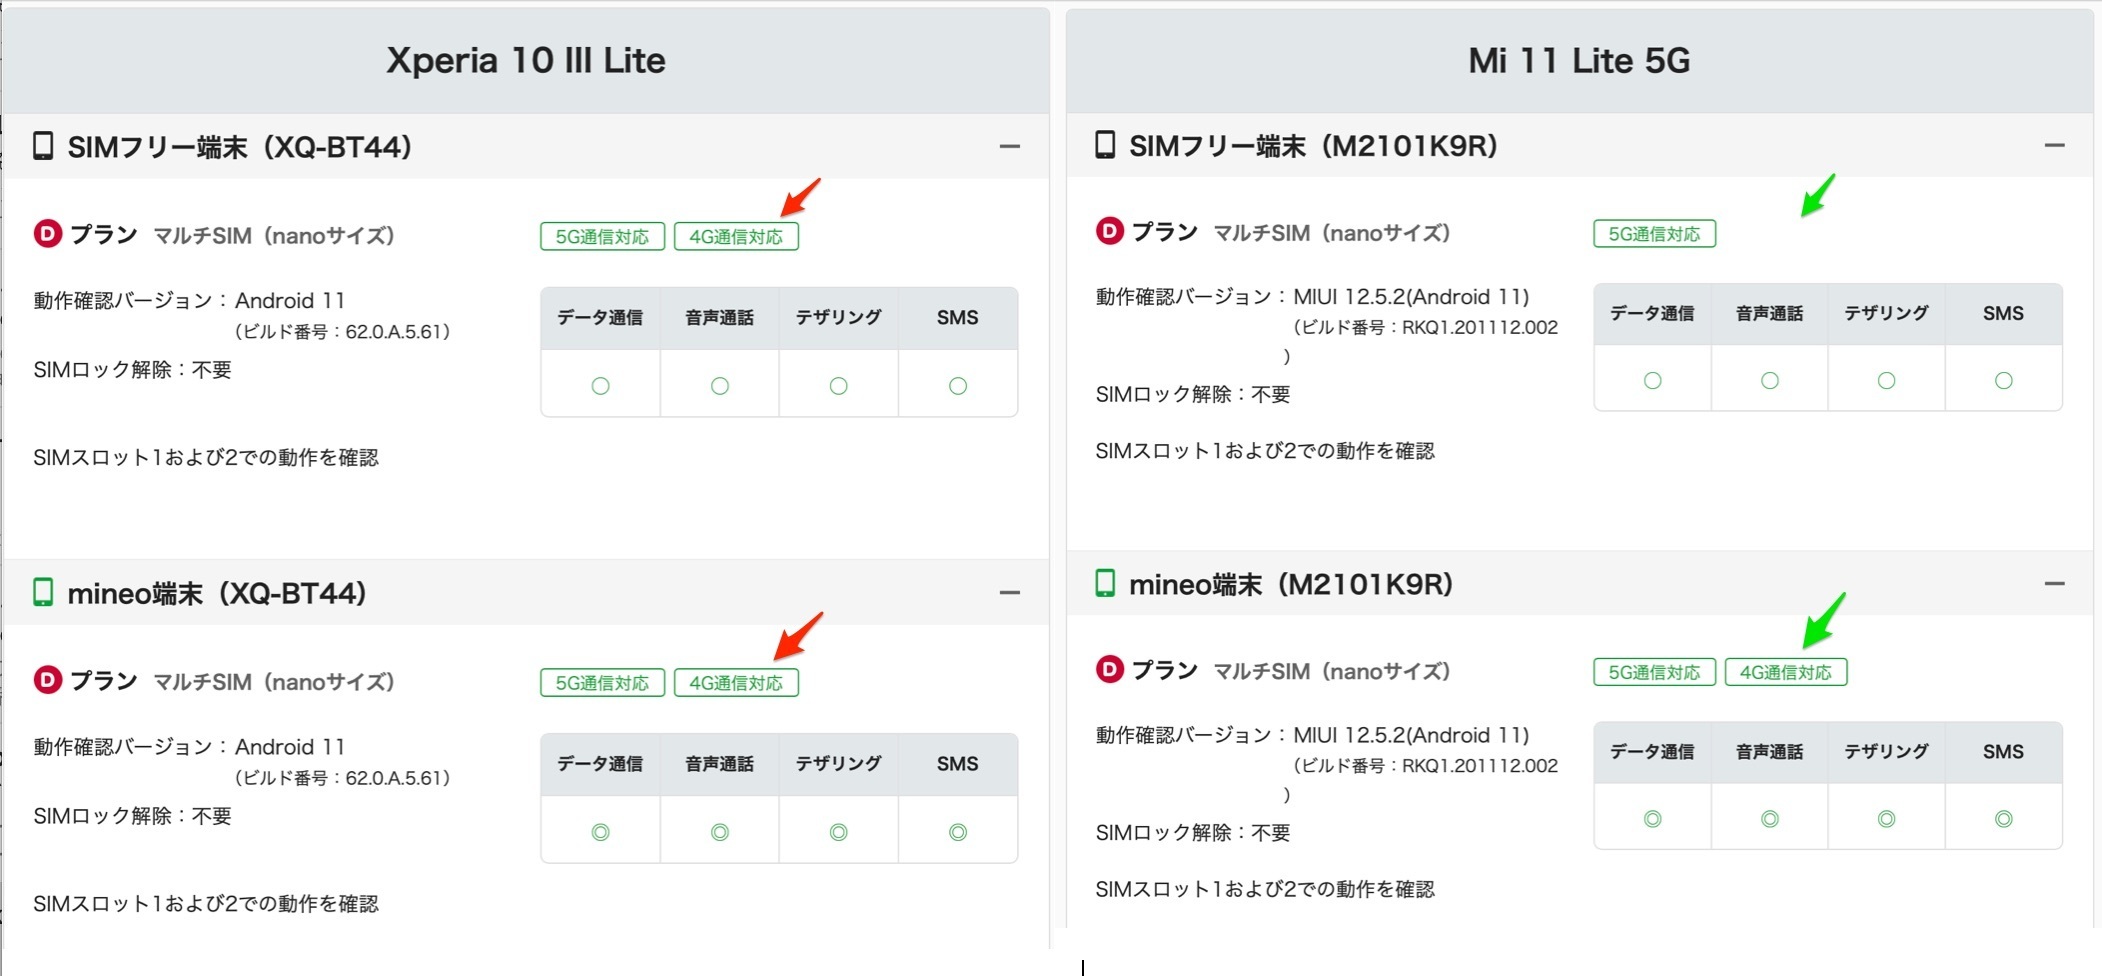The width and height of the screenshot is (2102, 976).
Task: Click red D plan icon under Xperia mineo端末
Action: click(48, 680)
